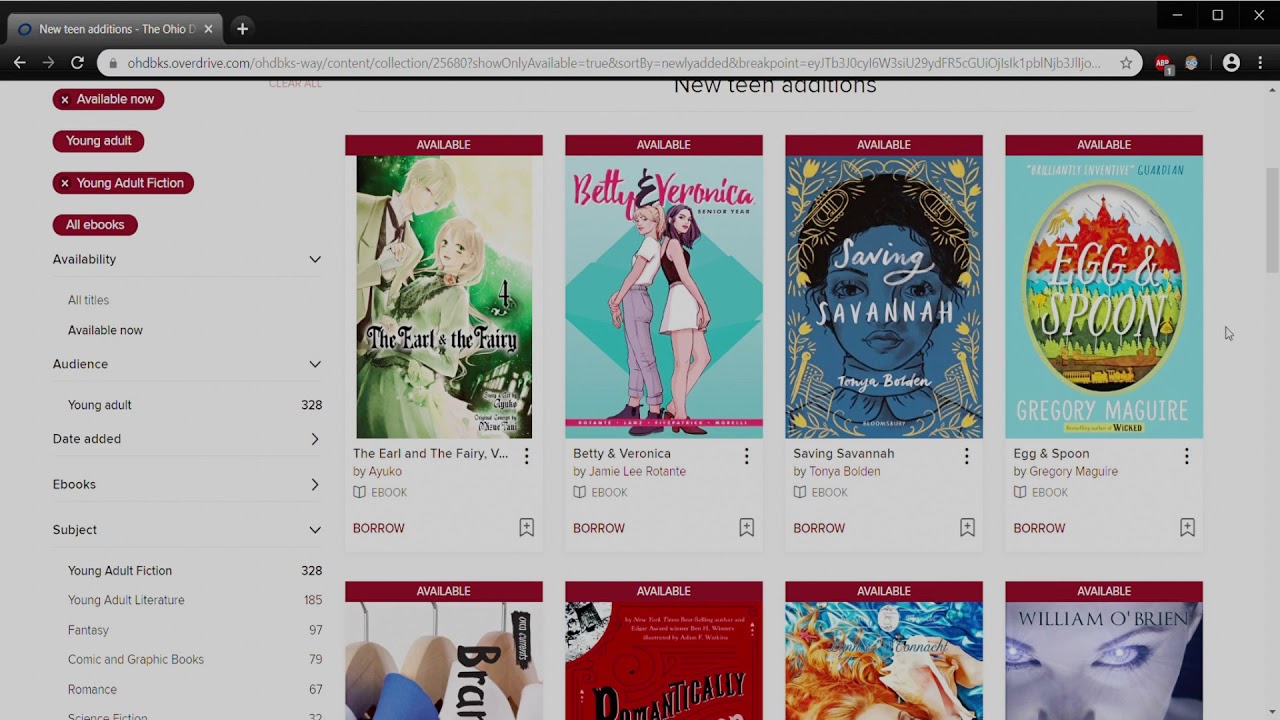1280x720 pixels.
Task: Add The Earl and The Fairy to wish list
Action: point(526,528)
